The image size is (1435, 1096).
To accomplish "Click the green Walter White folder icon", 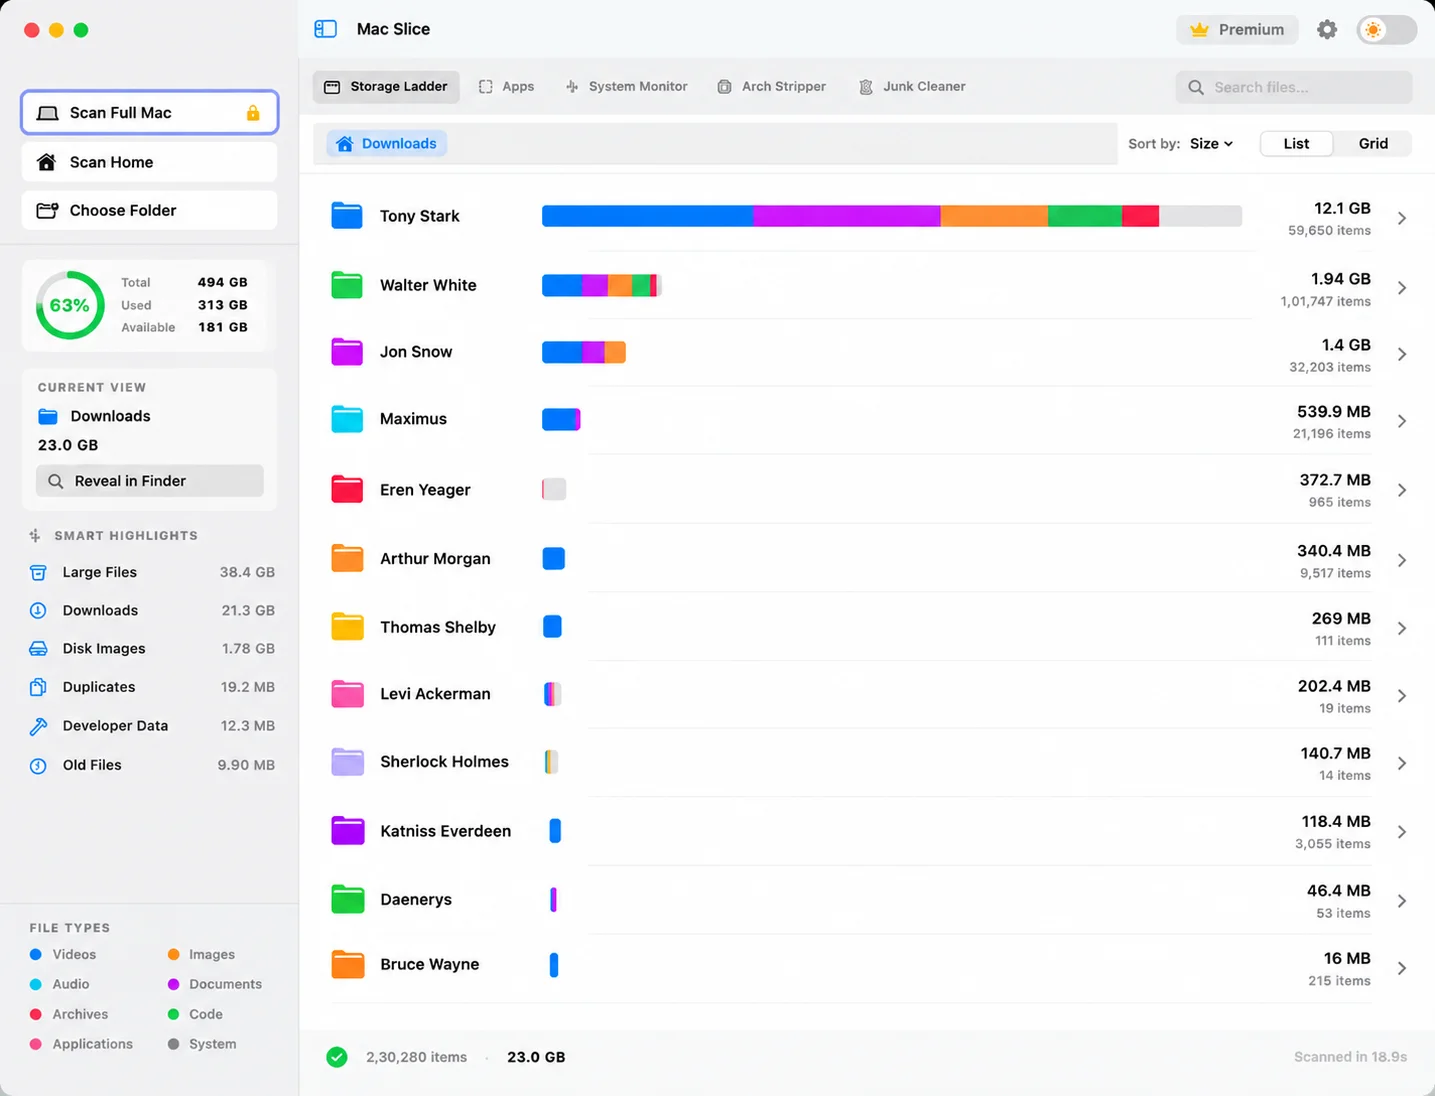I will (x=347, y=285).
